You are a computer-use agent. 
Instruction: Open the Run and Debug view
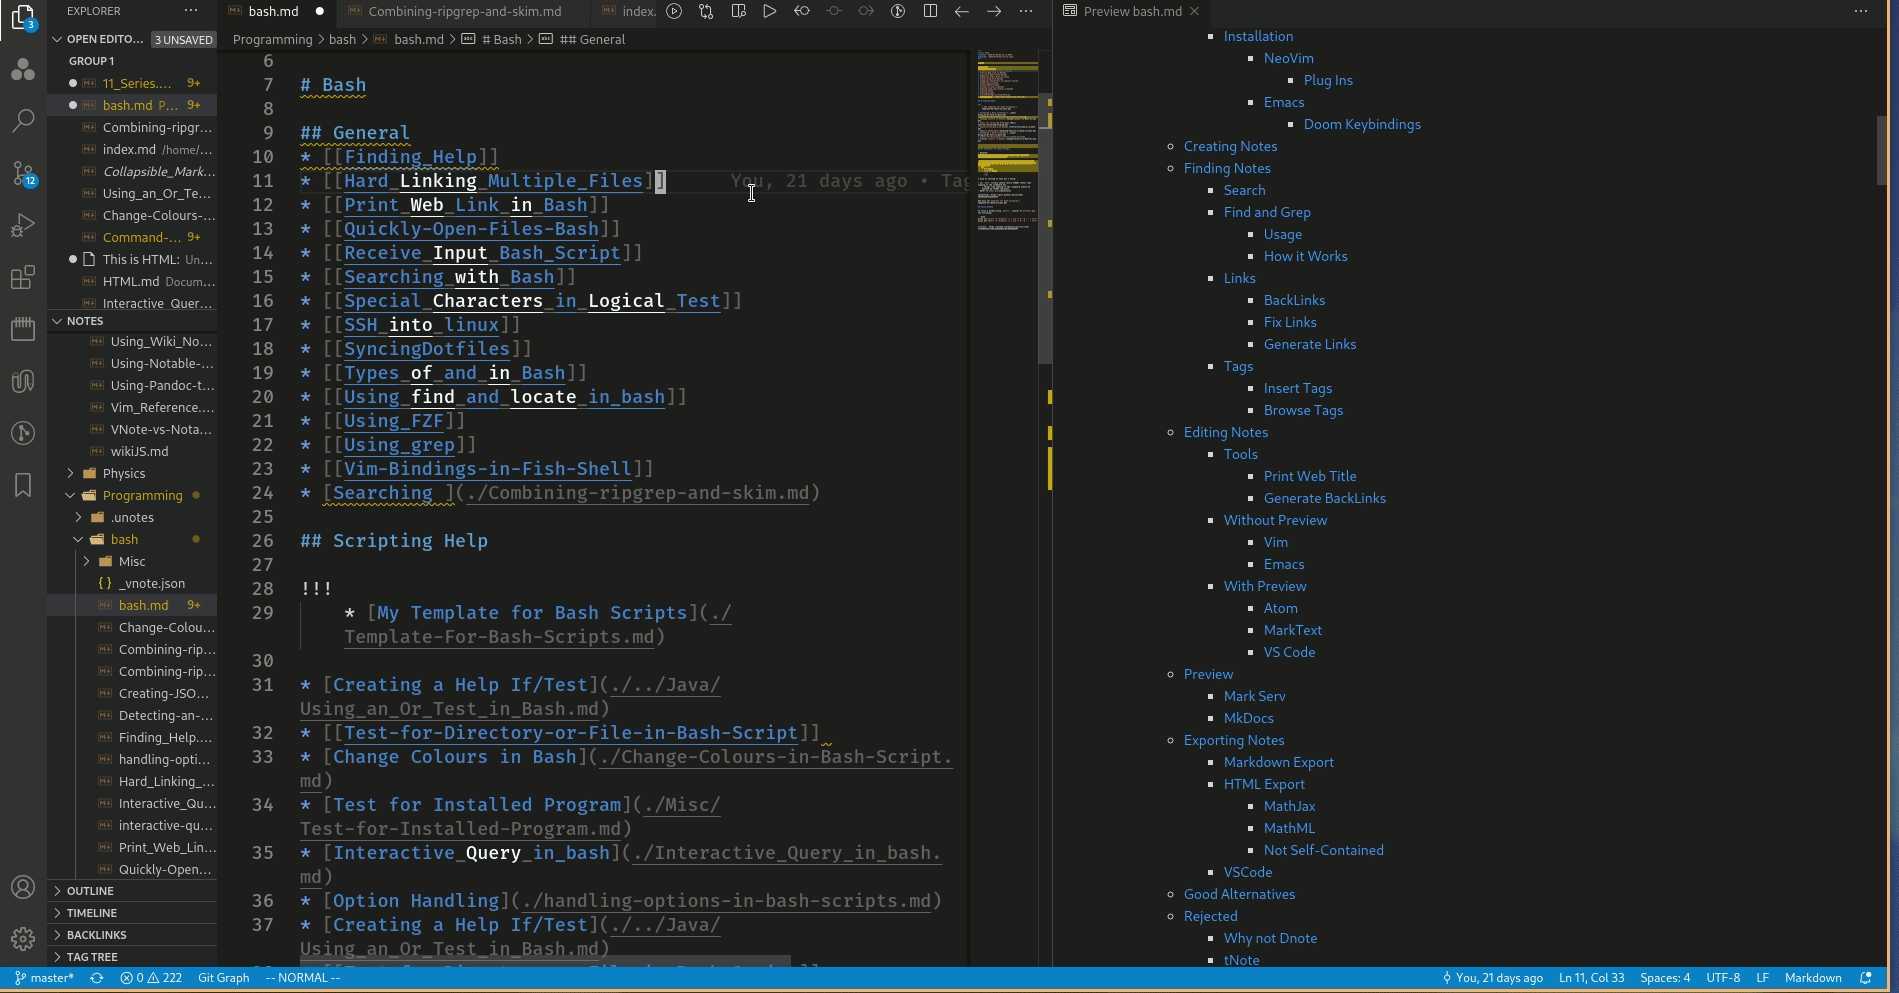coord(22,225)
